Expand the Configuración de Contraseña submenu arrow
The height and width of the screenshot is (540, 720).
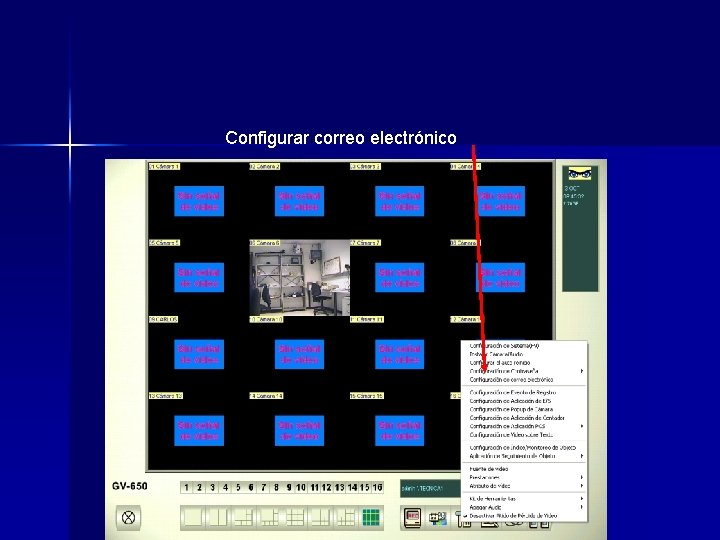[582, 371]
